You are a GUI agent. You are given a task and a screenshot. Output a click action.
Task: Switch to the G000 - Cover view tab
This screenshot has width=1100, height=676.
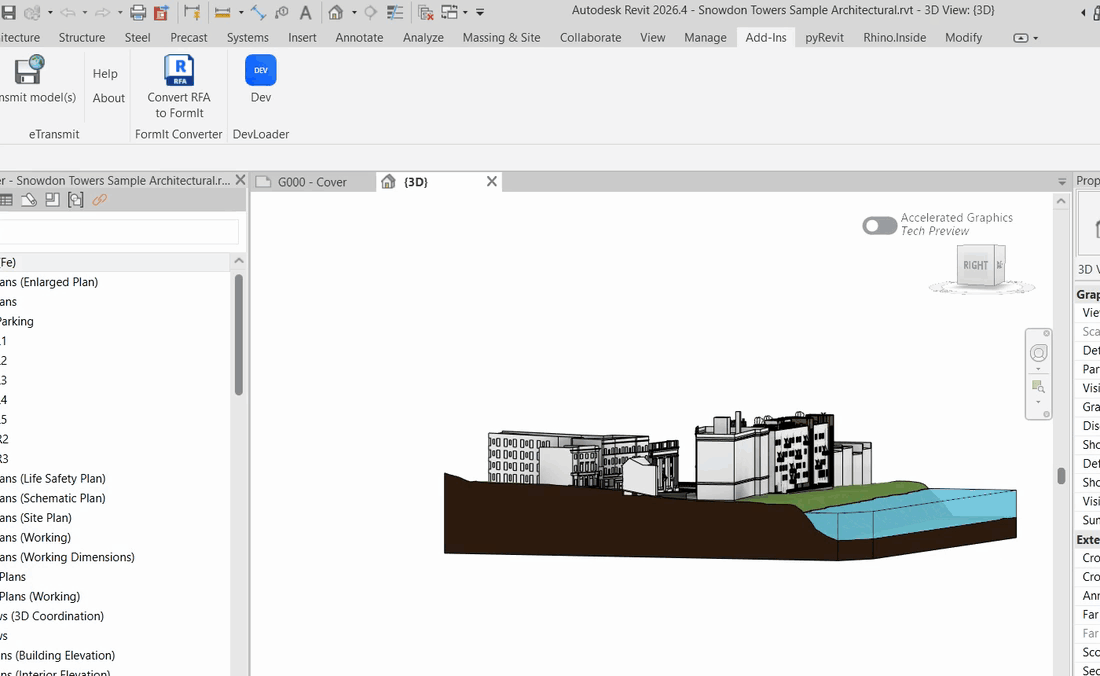tap(312, 182)
